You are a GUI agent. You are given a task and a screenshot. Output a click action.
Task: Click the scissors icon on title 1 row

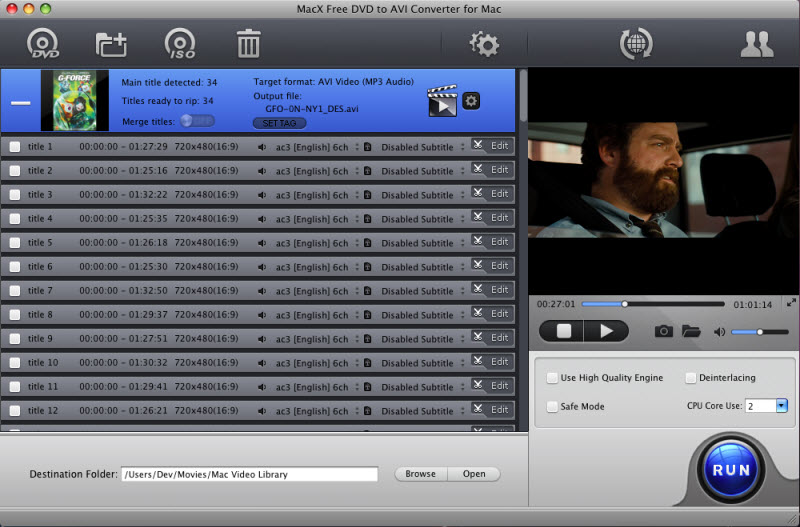pyautogui.click(x=478, y=145)
